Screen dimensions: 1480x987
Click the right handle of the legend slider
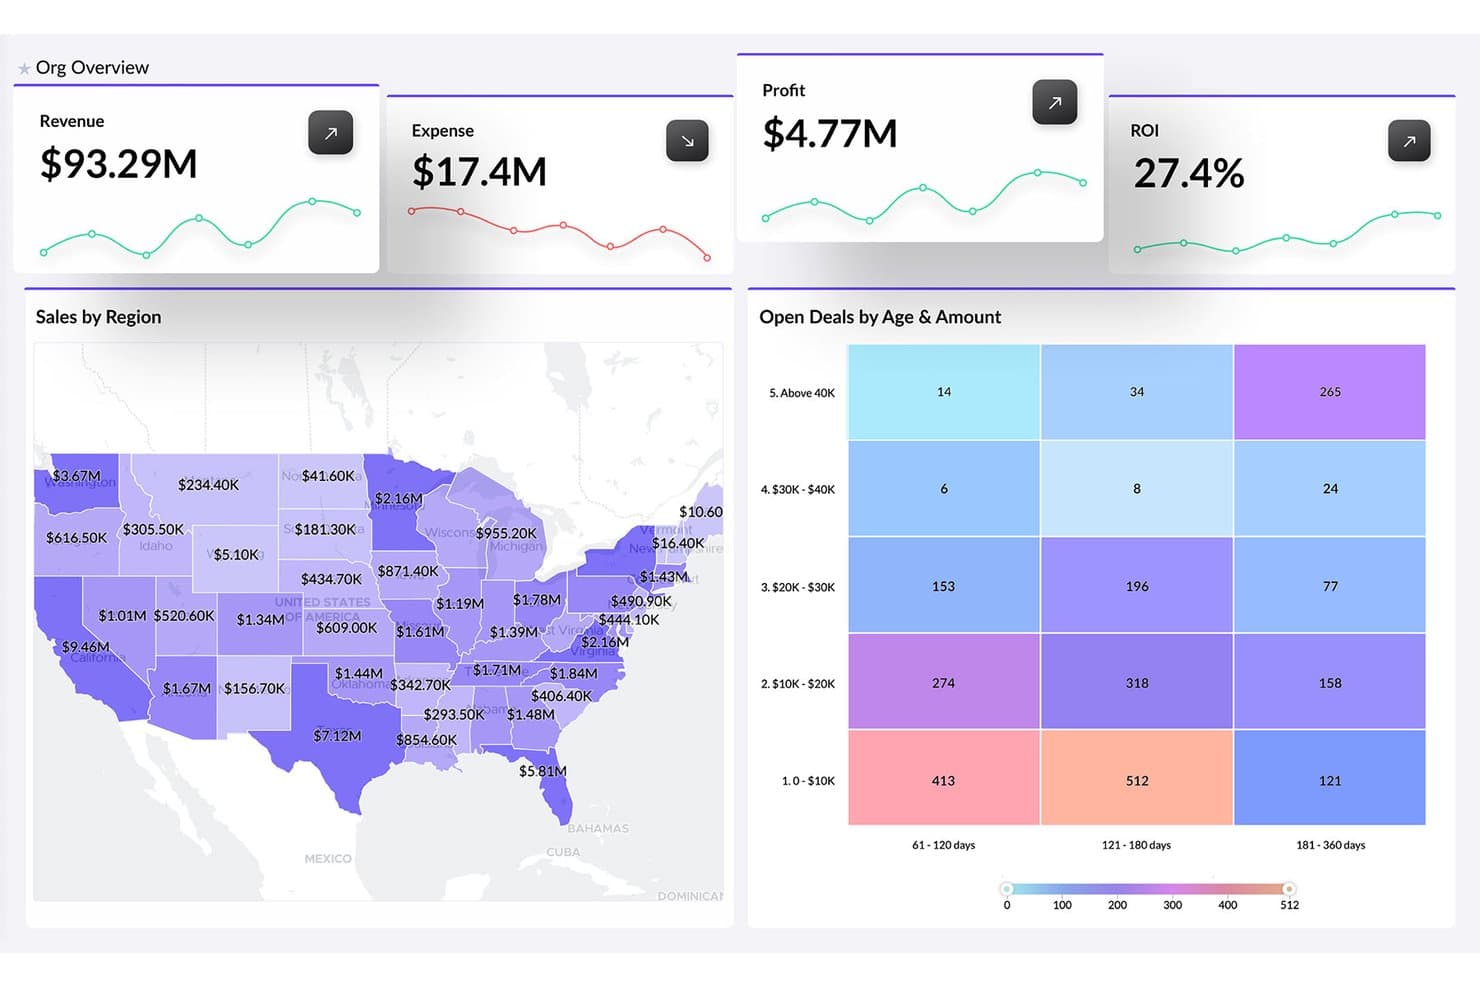coord(1289,888)
